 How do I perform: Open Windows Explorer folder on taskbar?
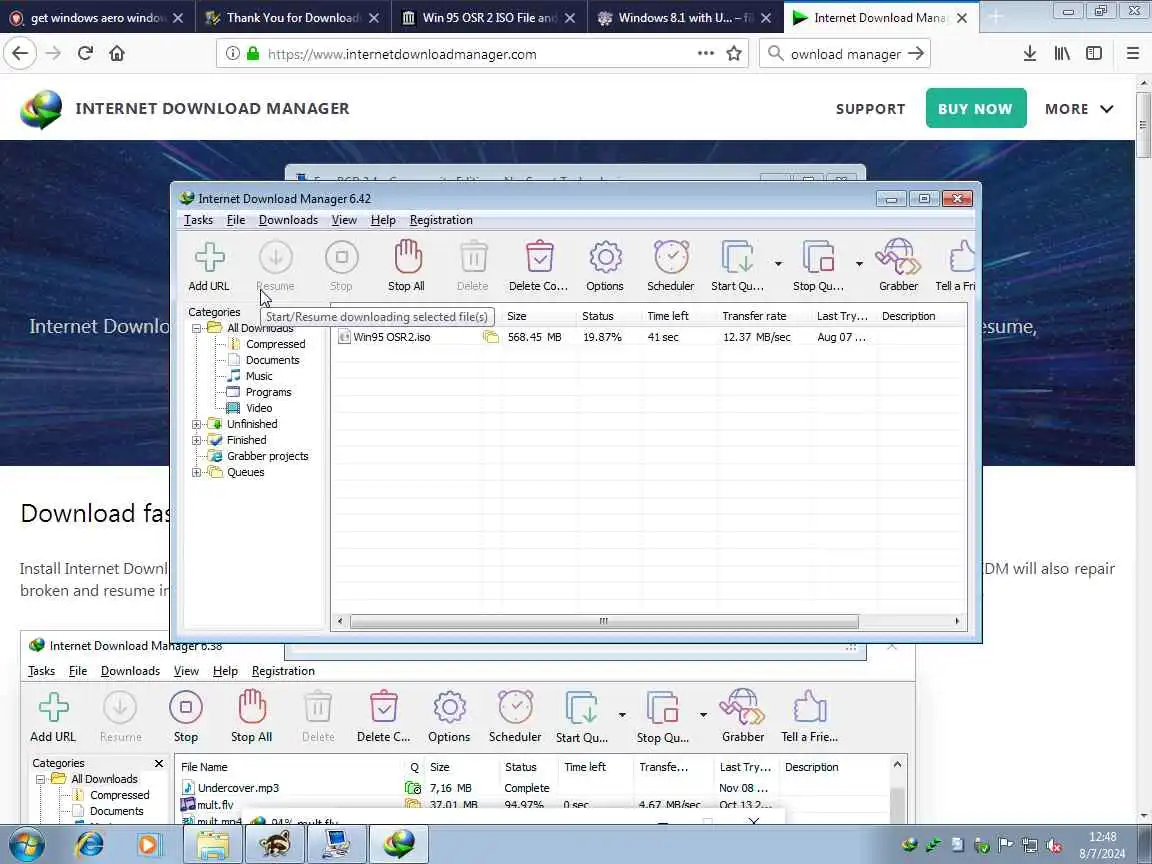(x=212, y=844)
